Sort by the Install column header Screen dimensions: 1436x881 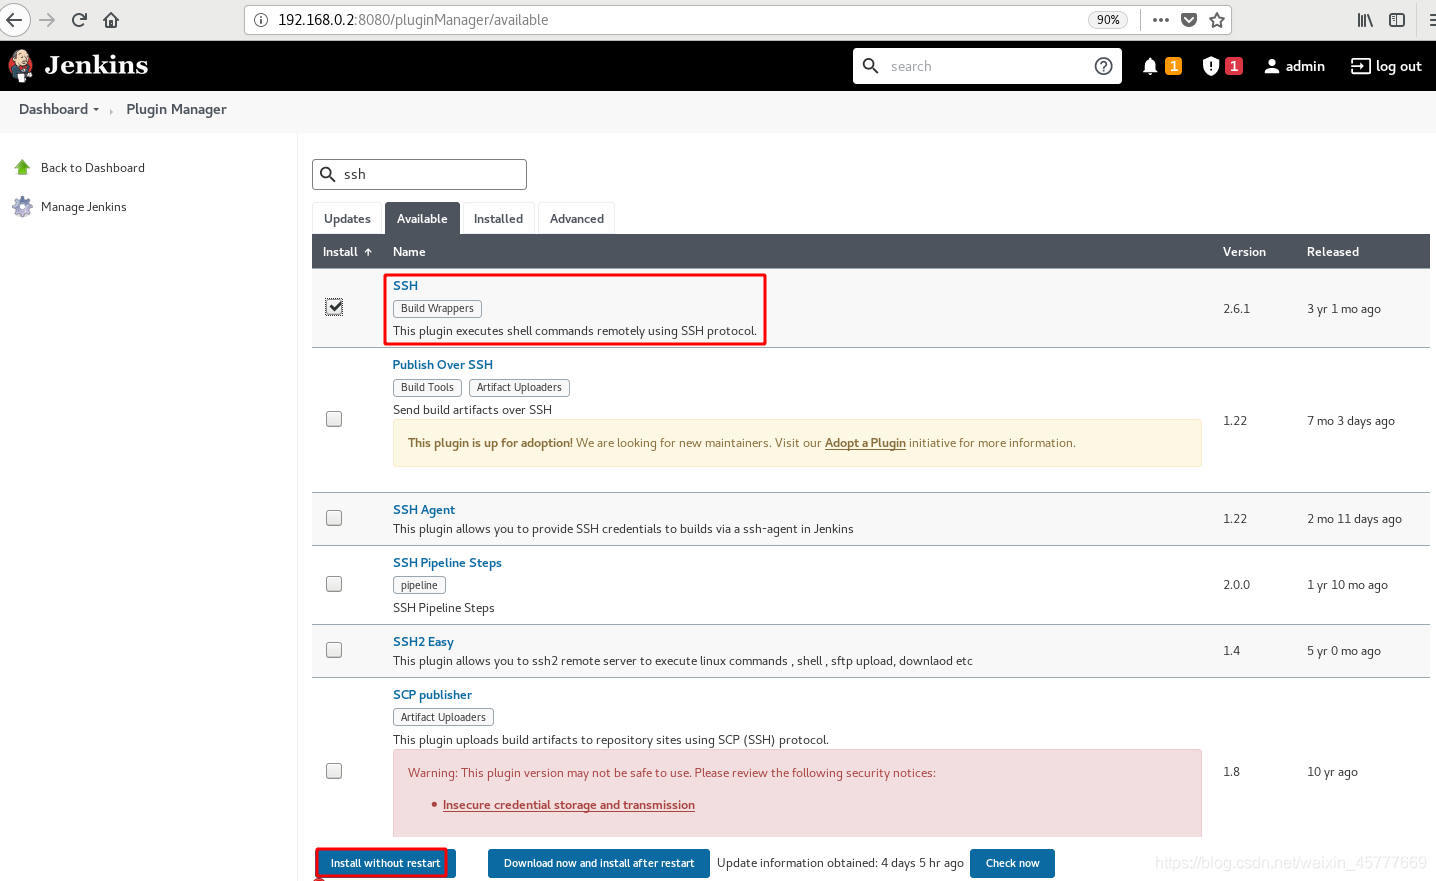click(x=347, y=252)
